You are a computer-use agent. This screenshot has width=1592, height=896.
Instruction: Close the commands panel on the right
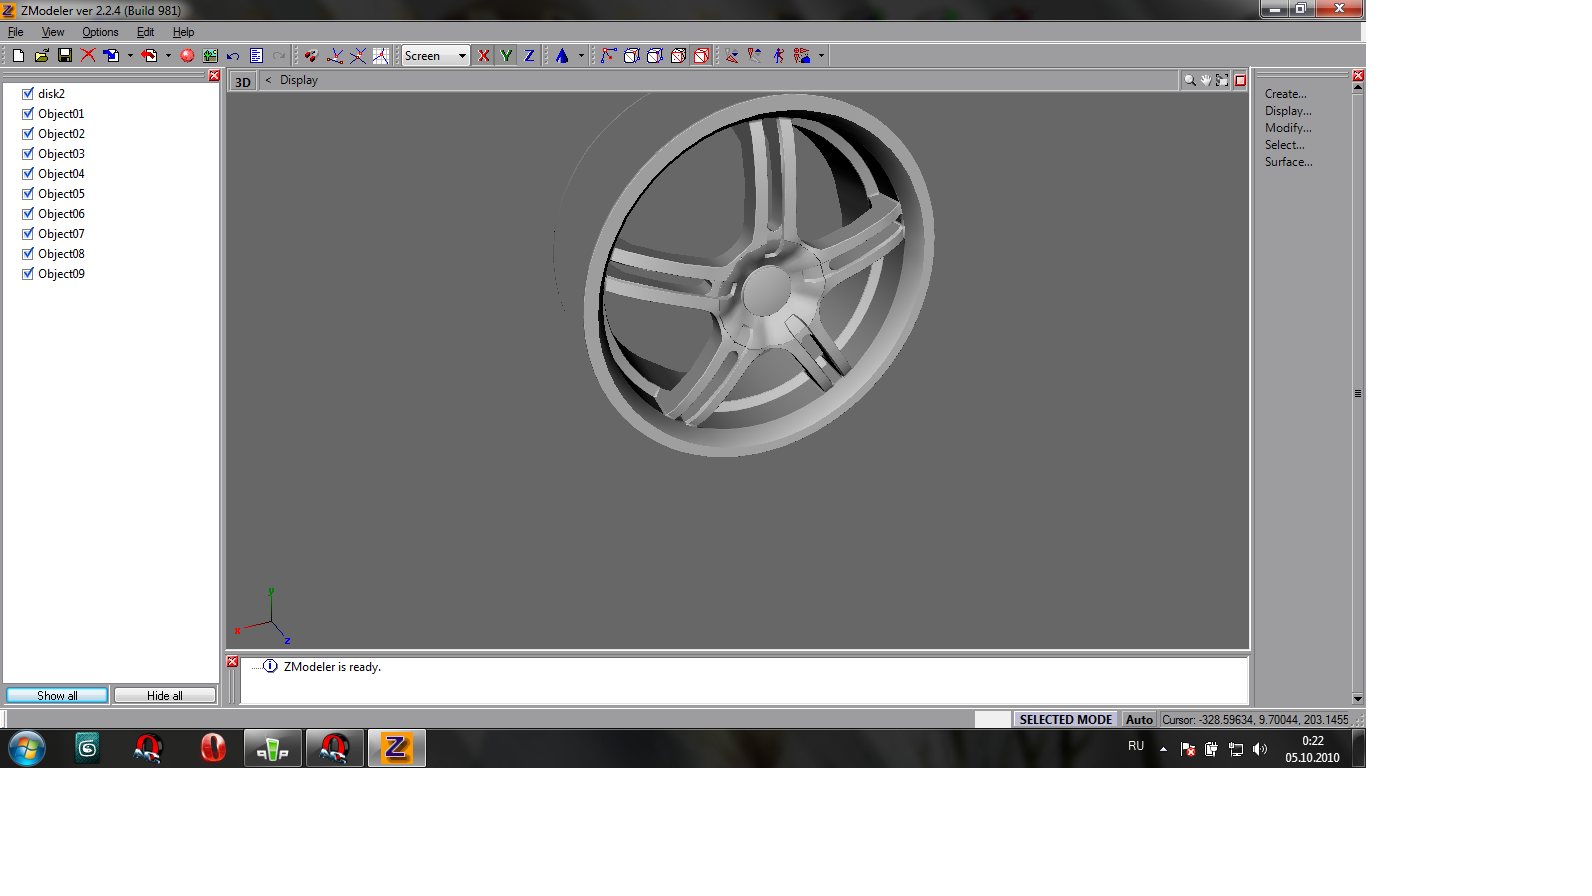click(1358, 76)
